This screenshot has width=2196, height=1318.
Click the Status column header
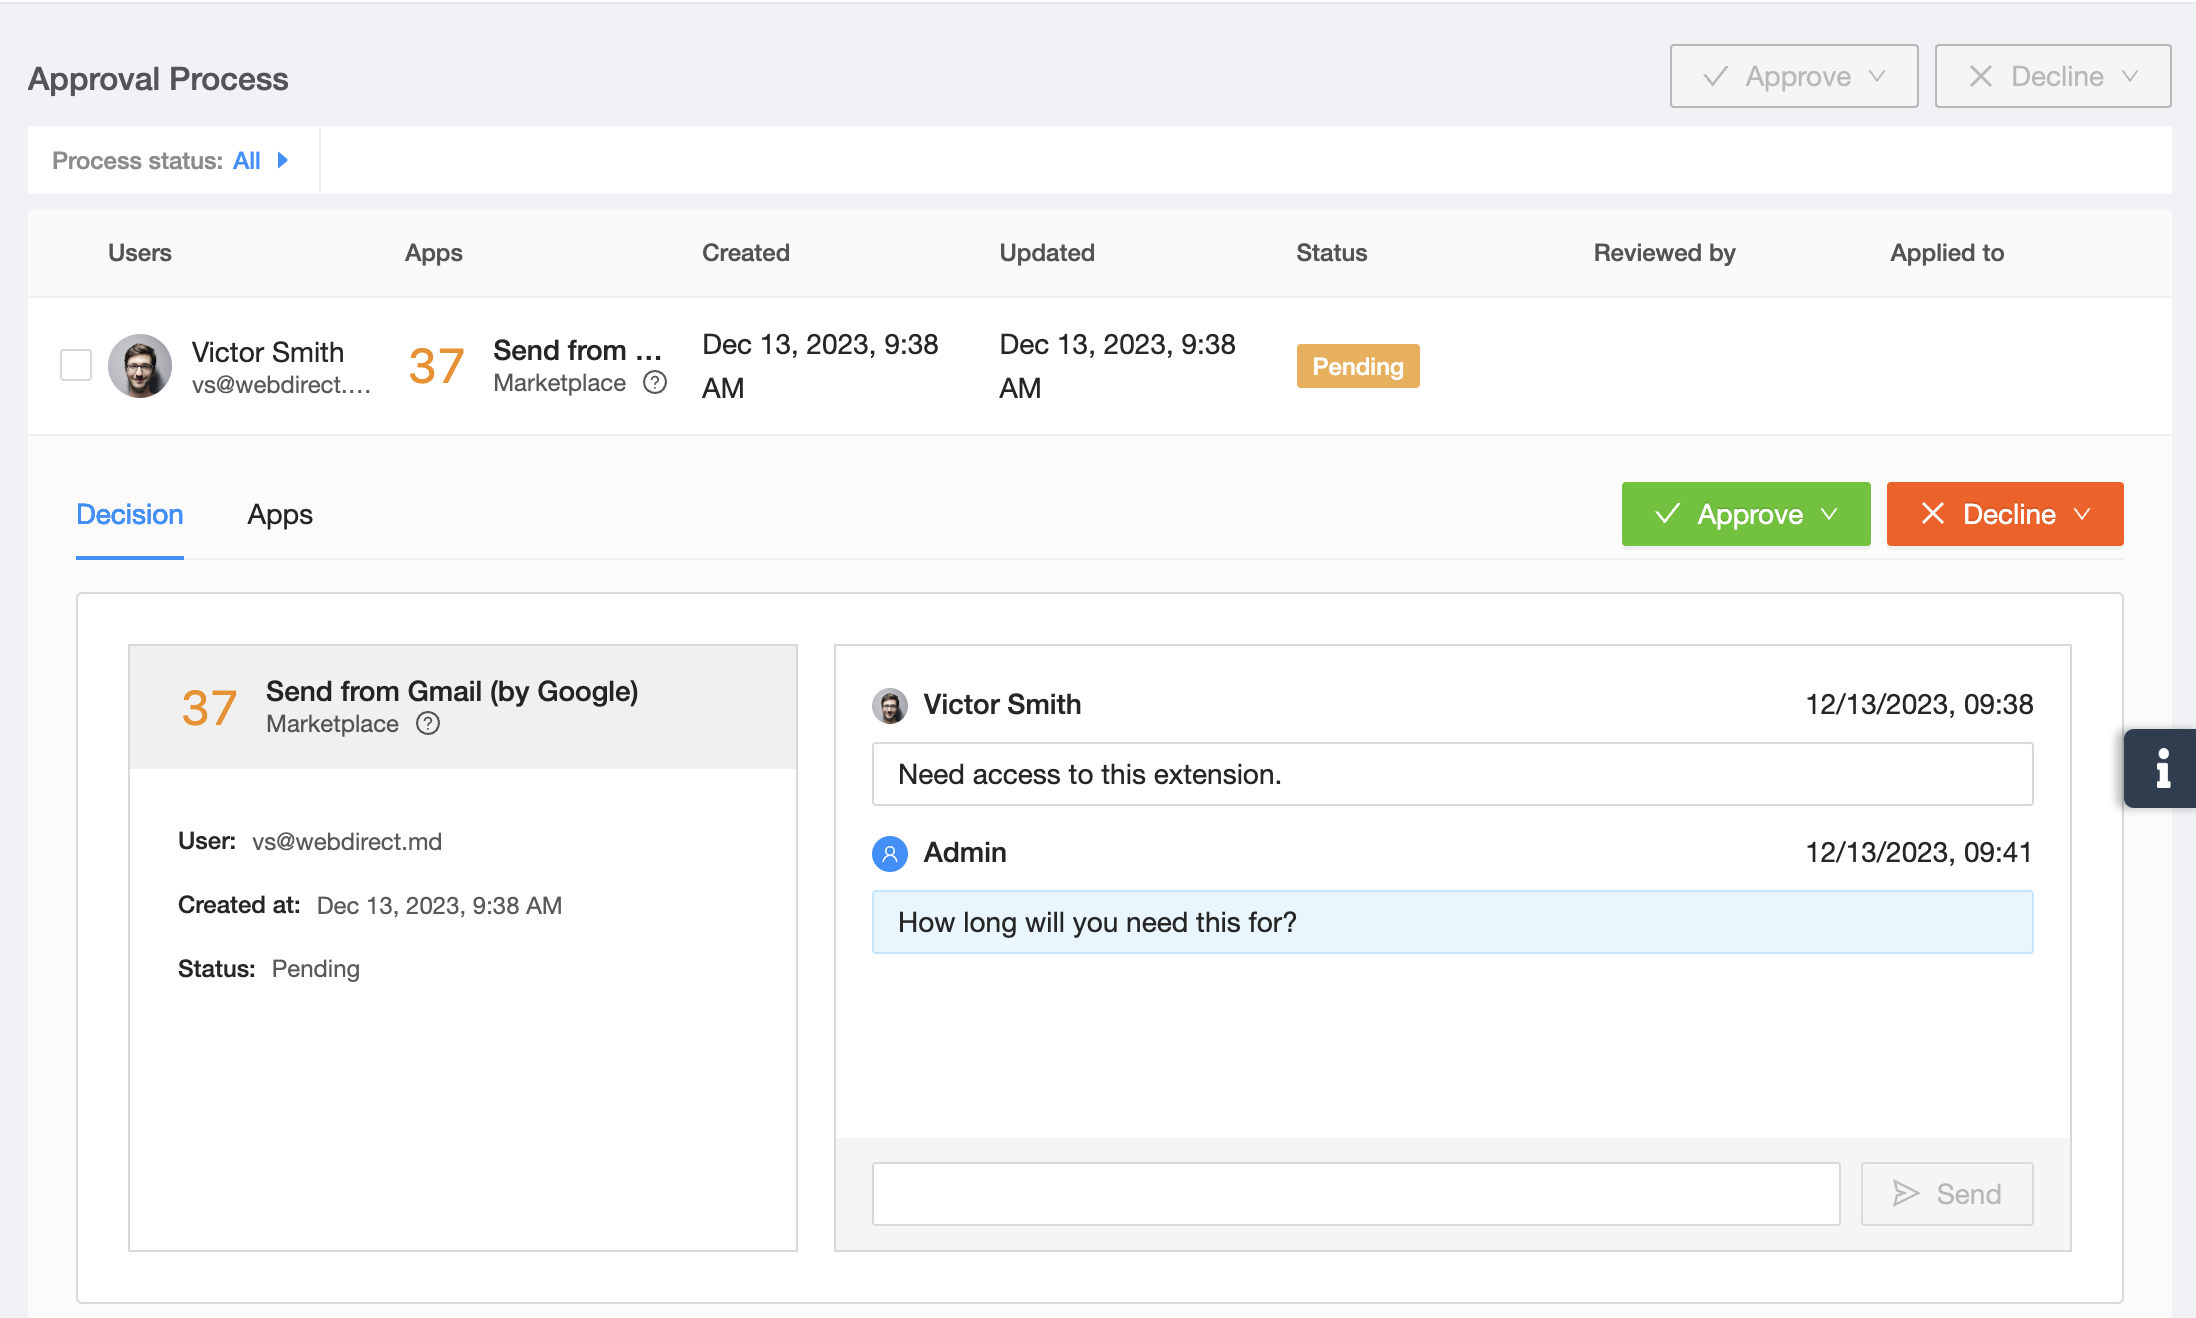(1331, 253)
